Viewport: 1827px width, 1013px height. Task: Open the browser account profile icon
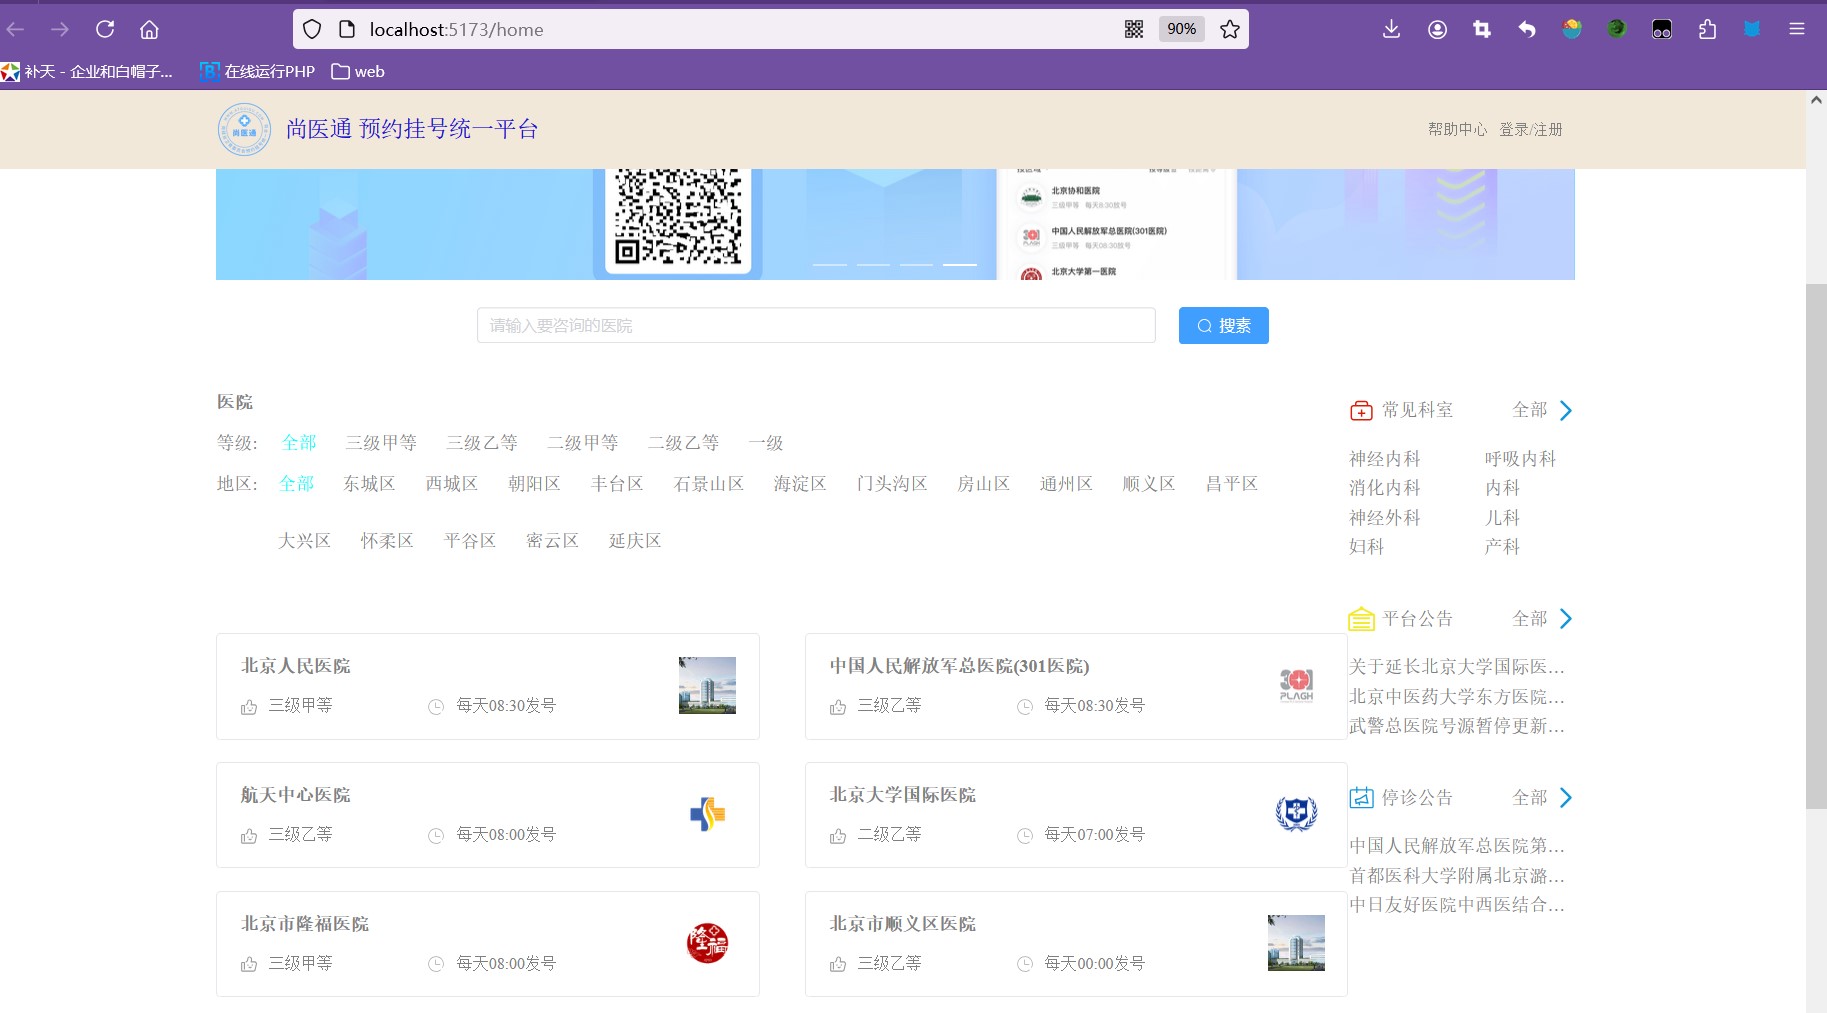[x=1437, y=29]
